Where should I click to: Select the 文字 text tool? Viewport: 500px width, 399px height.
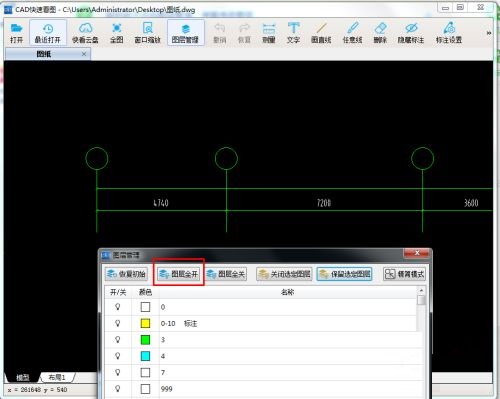(x=293, y=33)
